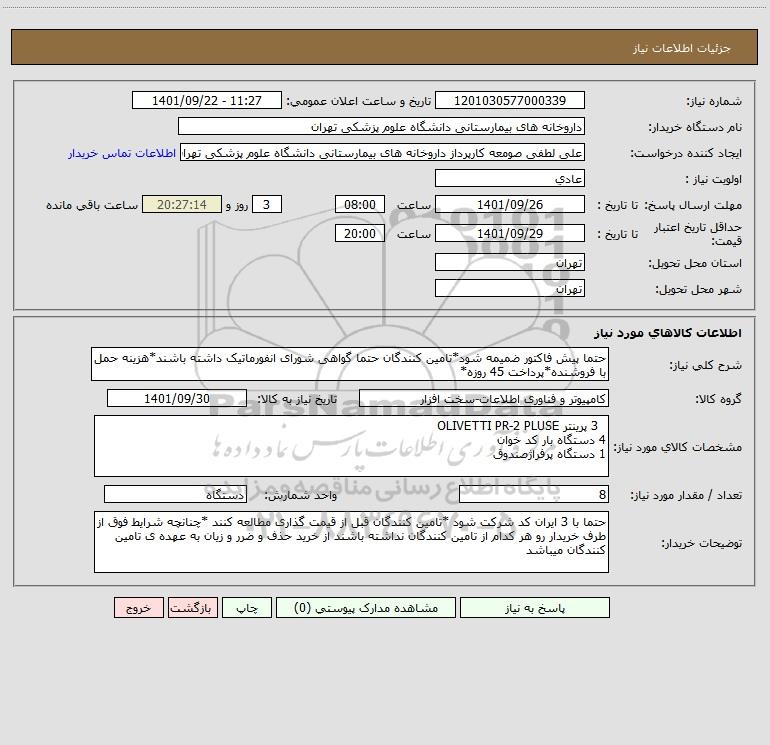Open مشاهده مدارک پیوستی (0) button
This screenshot has height=745, width=770.
pyautogui.click(x=366, y=608)
